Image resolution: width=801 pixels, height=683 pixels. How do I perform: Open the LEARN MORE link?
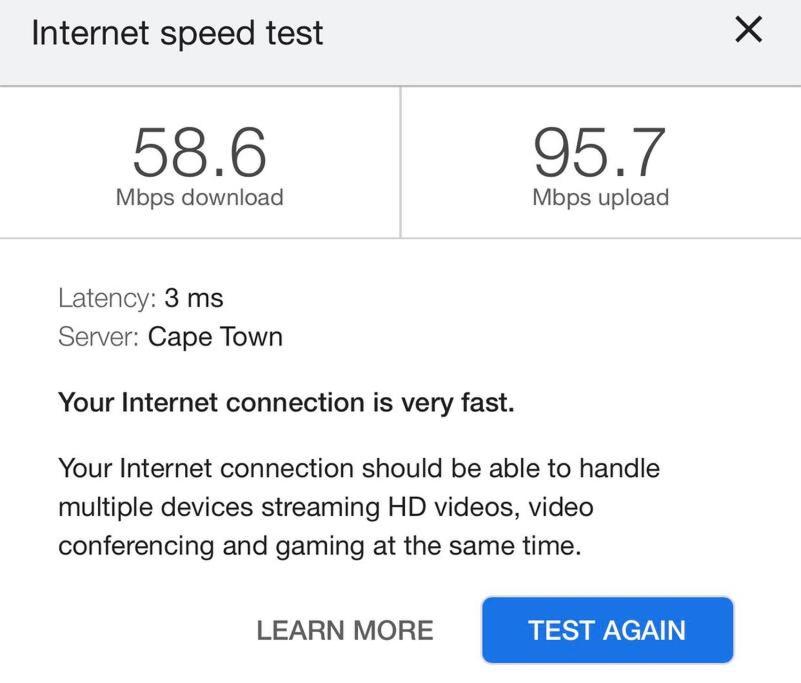[345, 631]
